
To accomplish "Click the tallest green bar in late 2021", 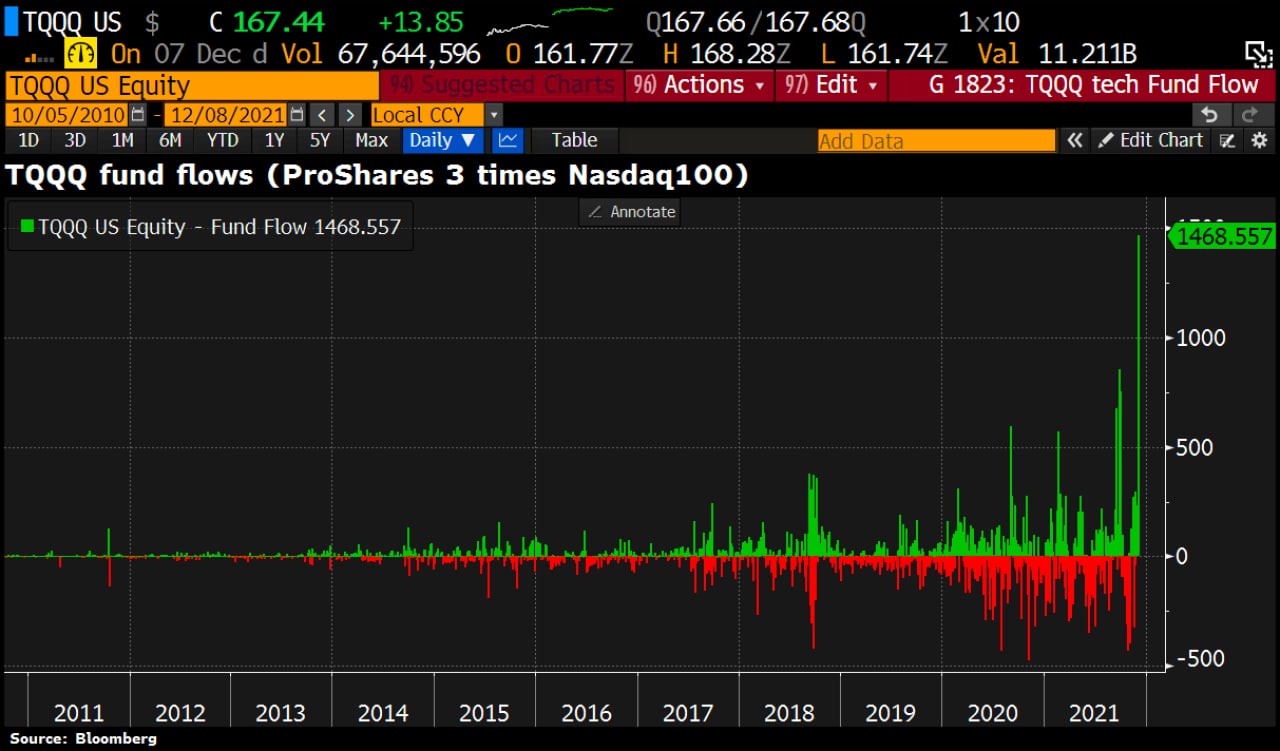I will [1139, 395].
